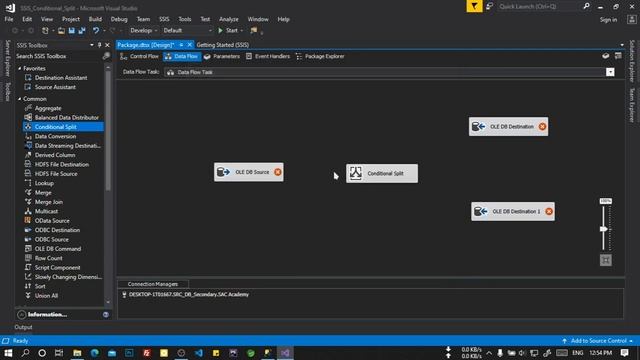
Task: Open the File menu
Action: [x=9, y=19]
